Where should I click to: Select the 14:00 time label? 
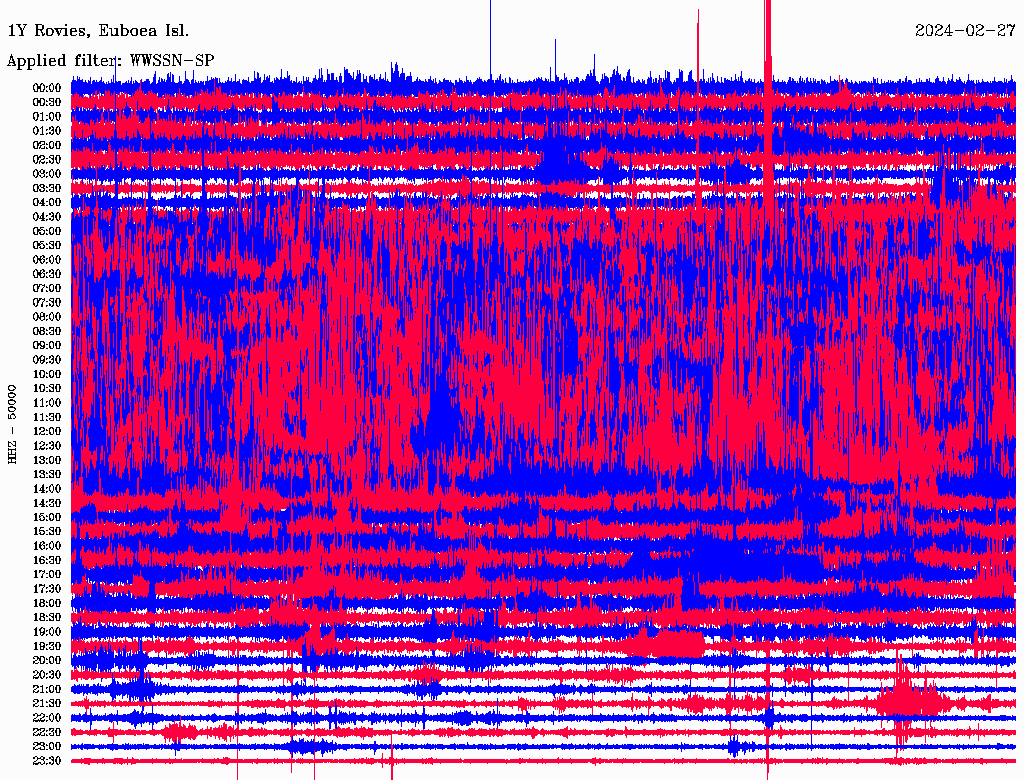tap(47, 488)
